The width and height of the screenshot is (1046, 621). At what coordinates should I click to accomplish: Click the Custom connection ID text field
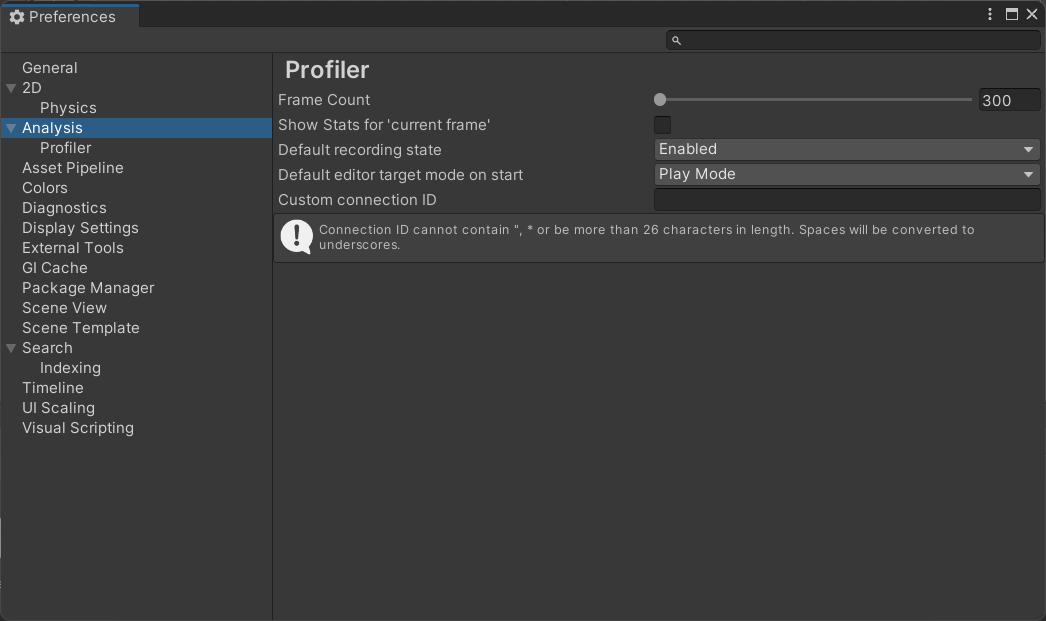pyautogui.click(x=846, y=199)
